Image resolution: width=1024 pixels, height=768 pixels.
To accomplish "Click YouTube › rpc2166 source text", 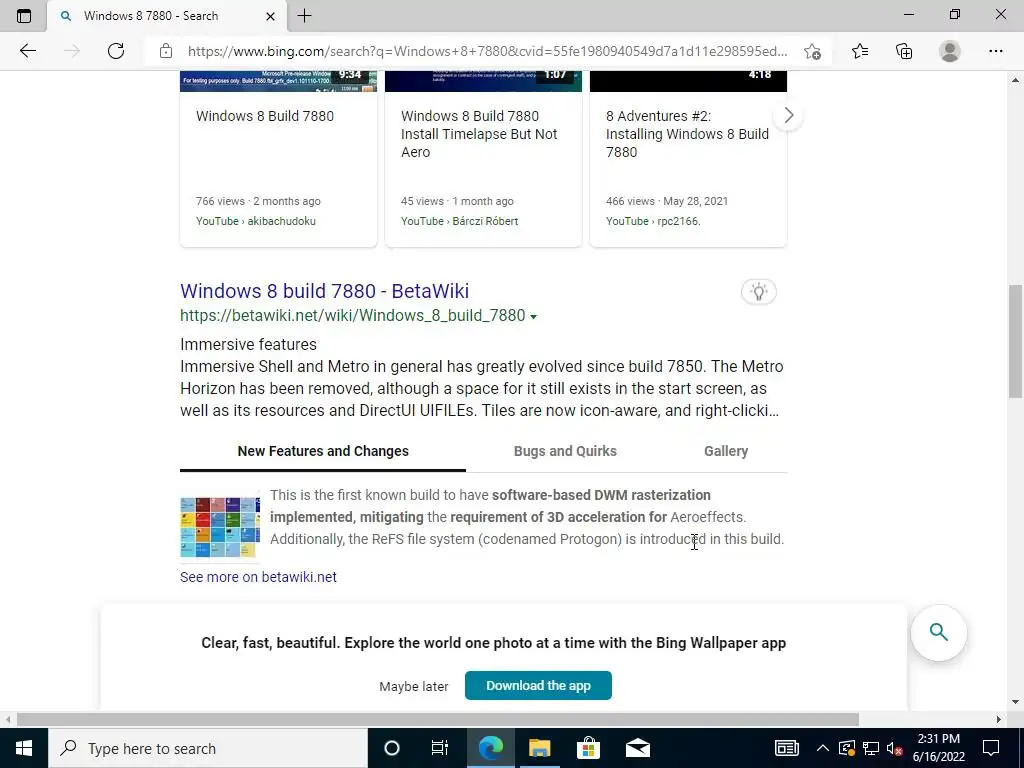I will coord(653,221).
